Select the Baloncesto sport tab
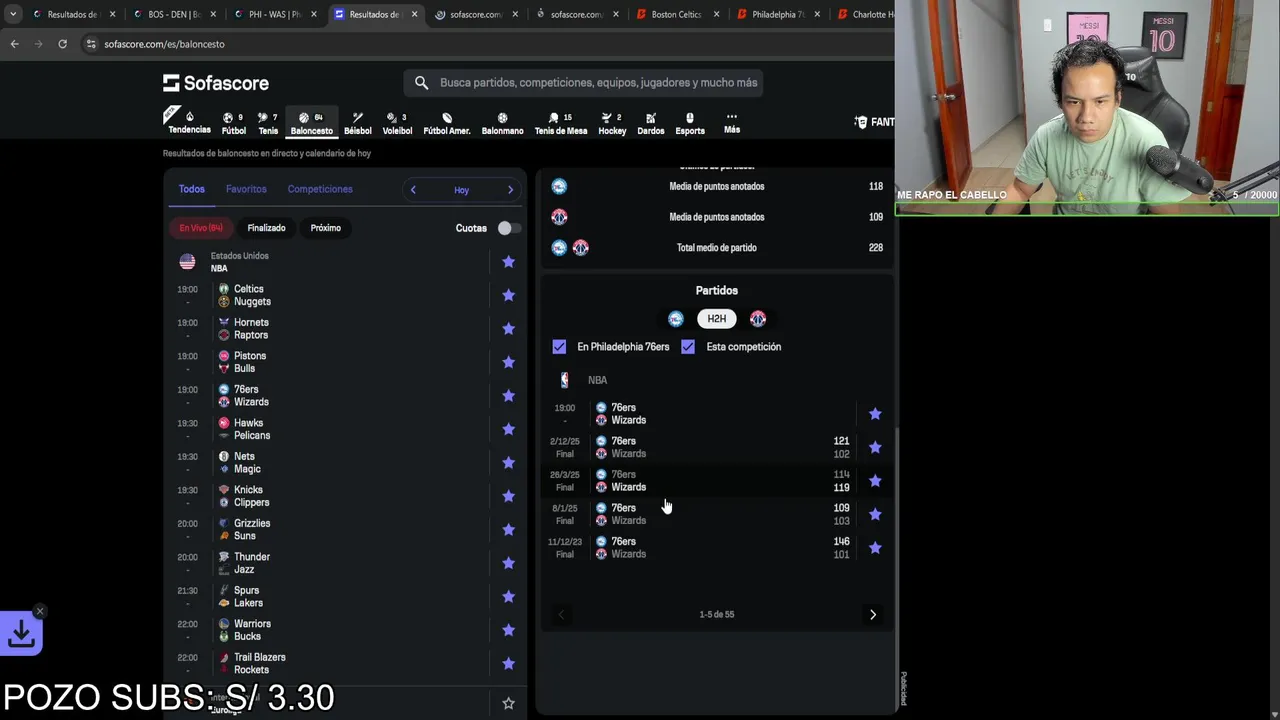 [312, 123]
